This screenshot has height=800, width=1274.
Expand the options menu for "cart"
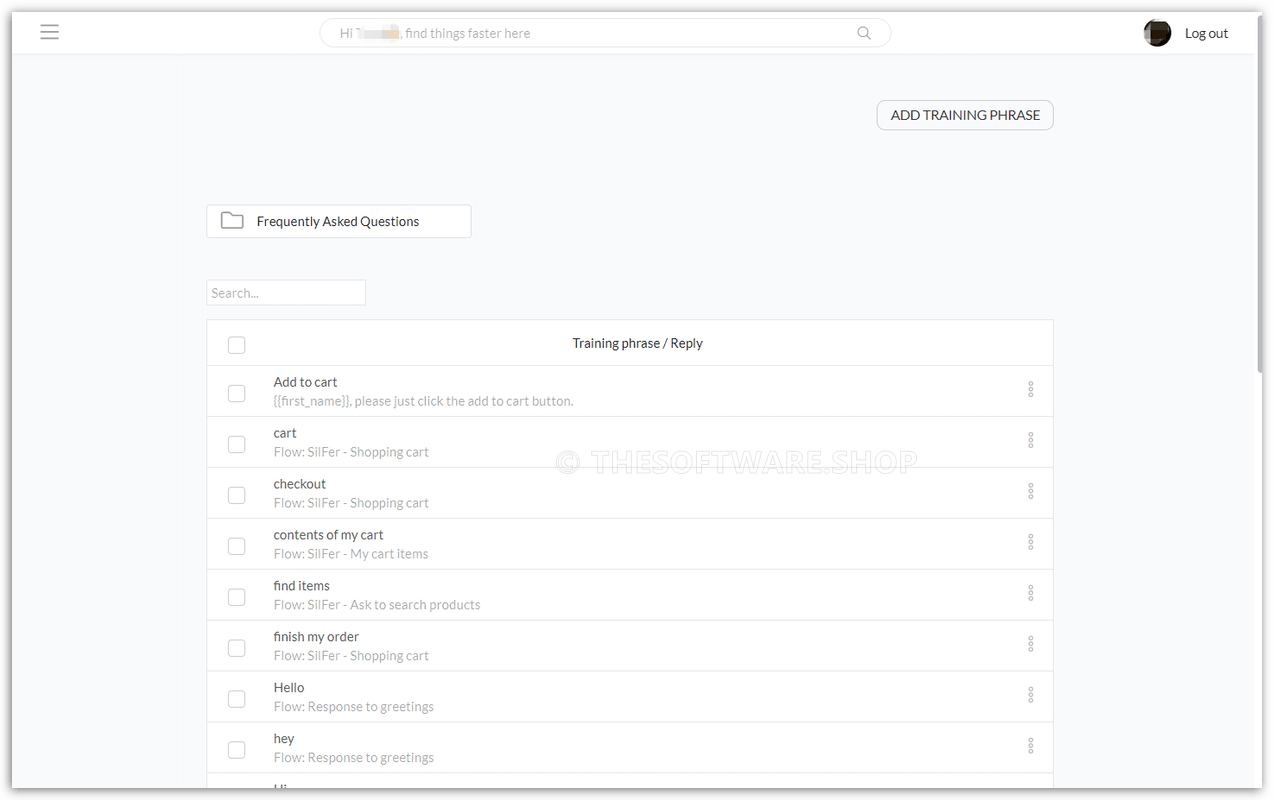(1031, 440)
